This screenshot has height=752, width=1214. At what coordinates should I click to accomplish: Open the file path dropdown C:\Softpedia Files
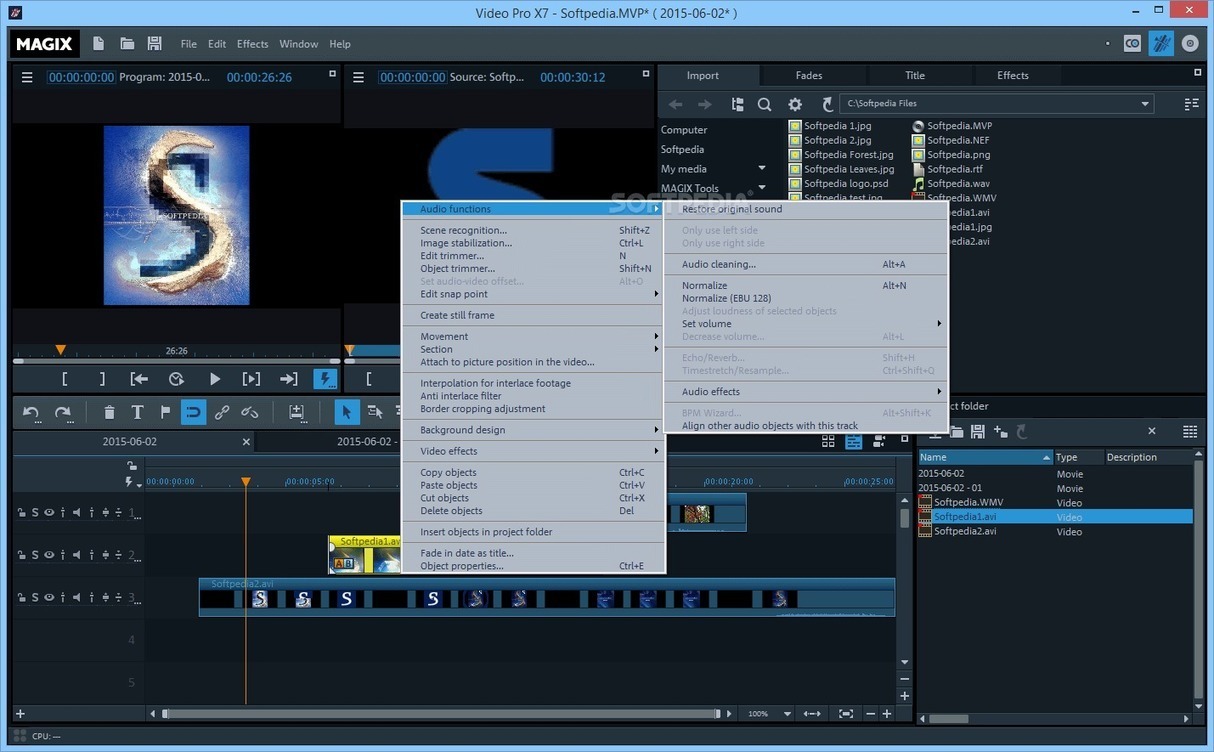1145,104
